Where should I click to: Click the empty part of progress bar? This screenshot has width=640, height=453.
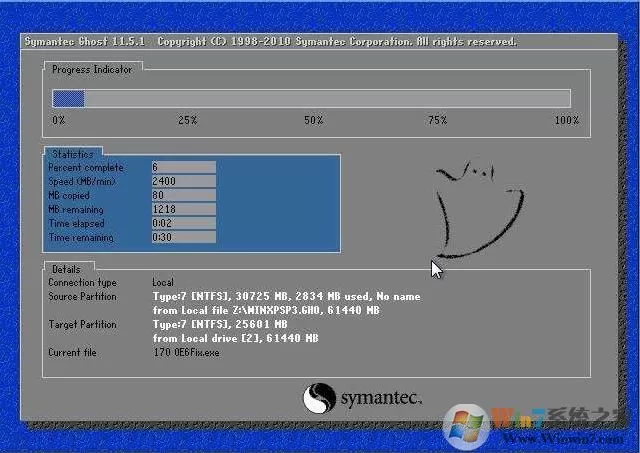click(x=327, y=99)
